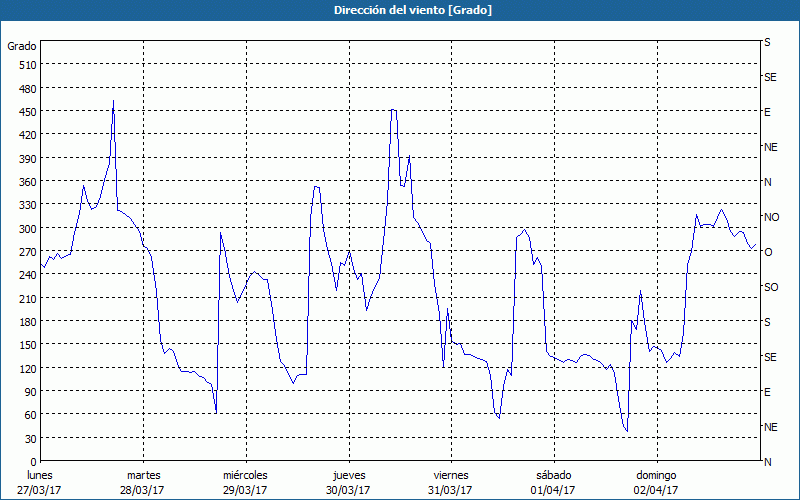800x500 pixels.
Task: Click the "SO" compass direction label
Action: click(770, 287)
